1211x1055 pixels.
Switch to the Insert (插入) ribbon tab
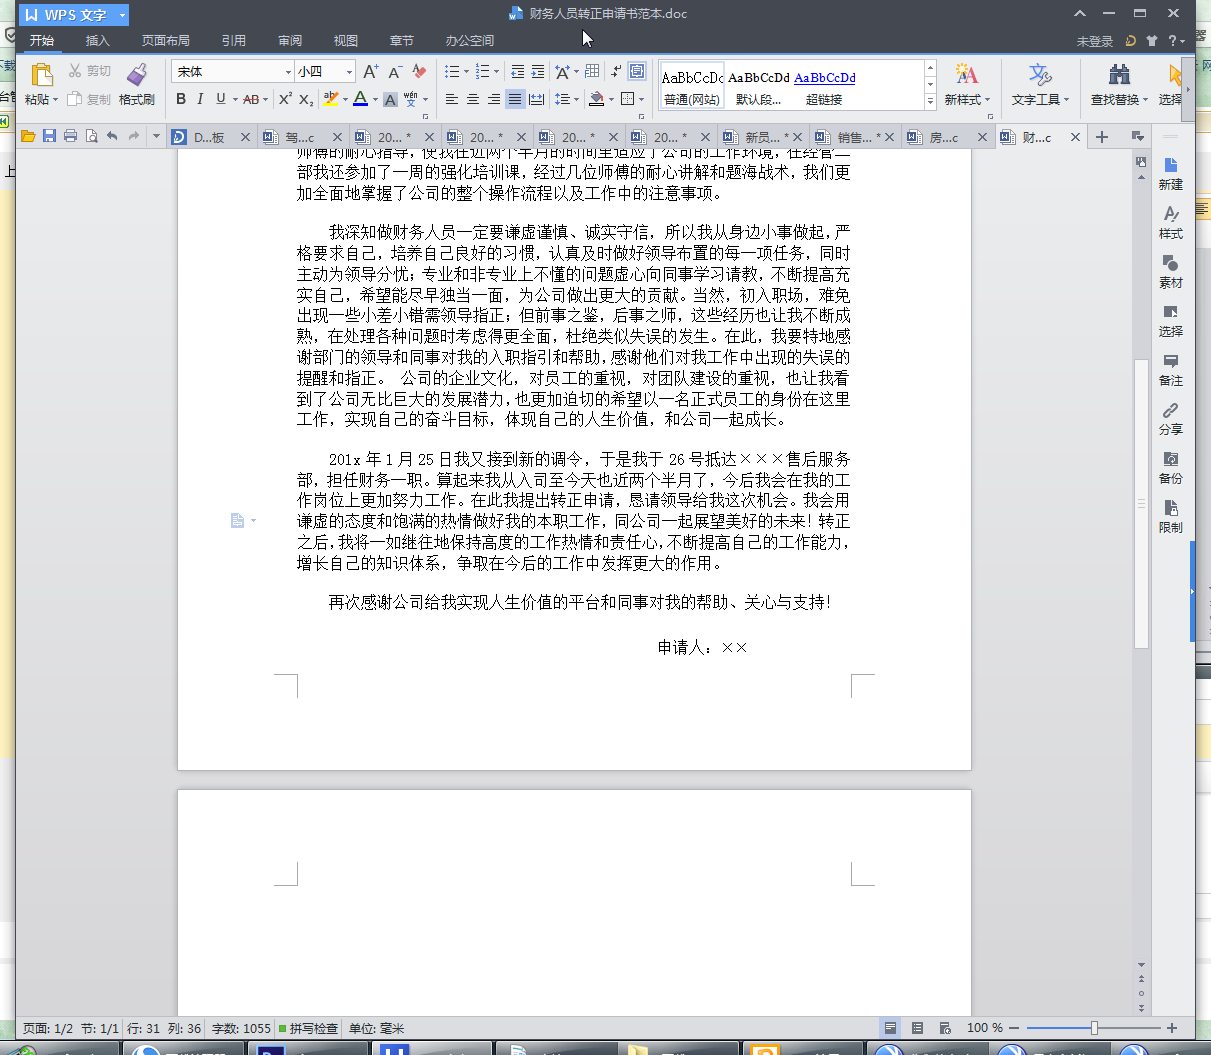(x=97, y=41)
